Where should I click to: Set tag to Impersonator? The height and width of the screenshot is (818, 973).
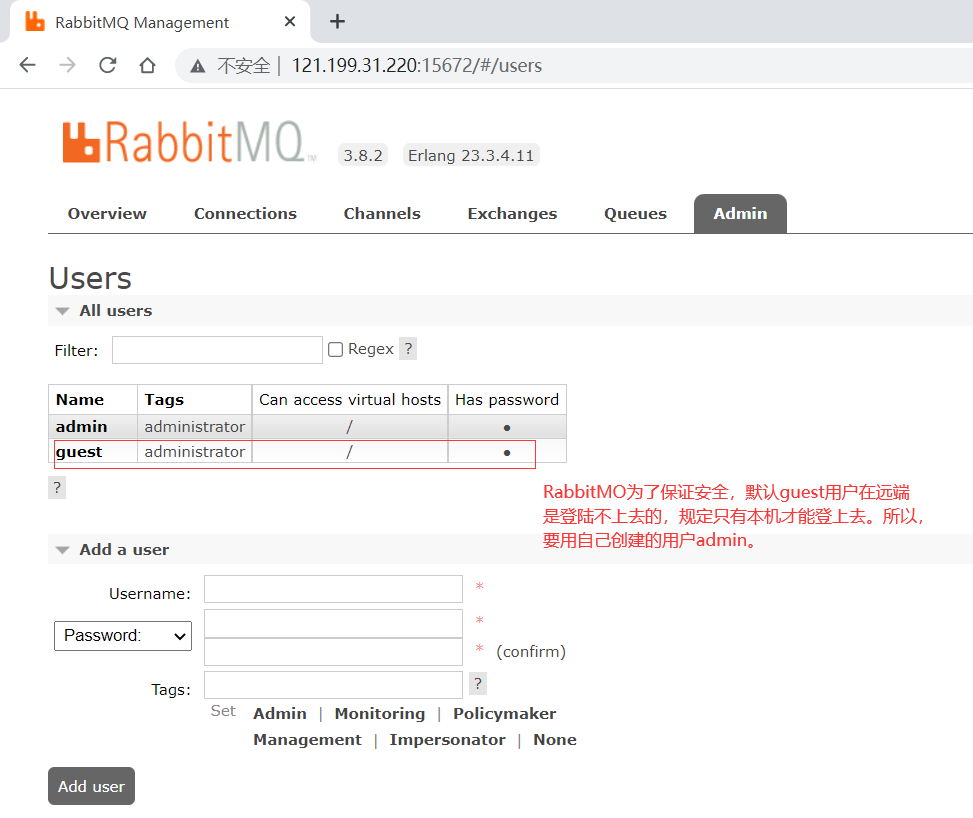pos(447,740)
